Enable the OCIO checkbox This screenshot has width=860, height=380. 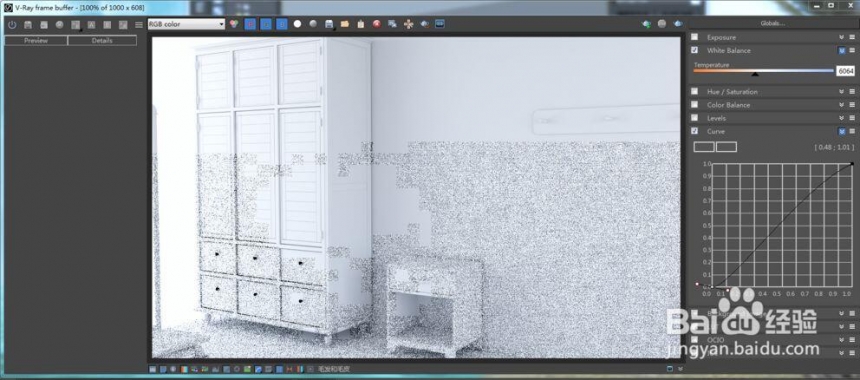pyautogui.click(x=695, y=340)
